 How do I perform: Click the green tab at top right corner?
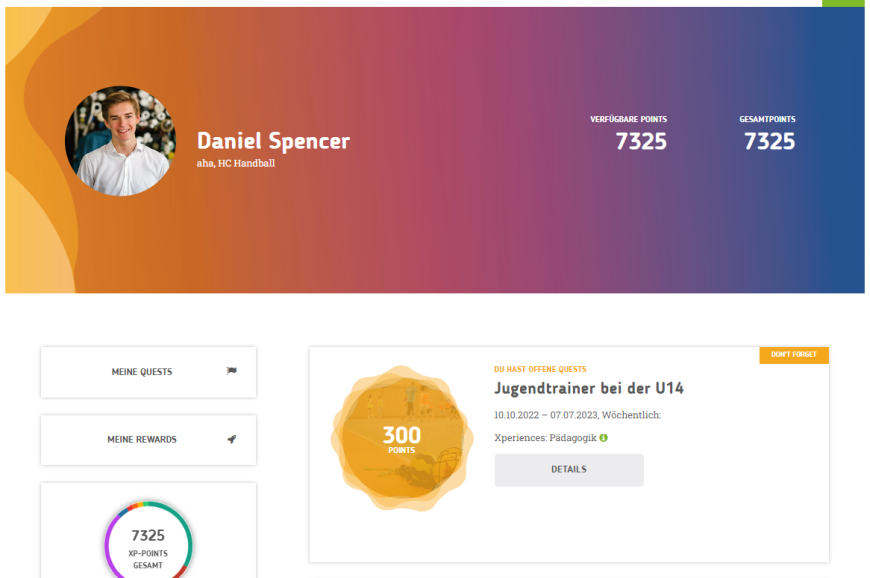coord(843,3)
